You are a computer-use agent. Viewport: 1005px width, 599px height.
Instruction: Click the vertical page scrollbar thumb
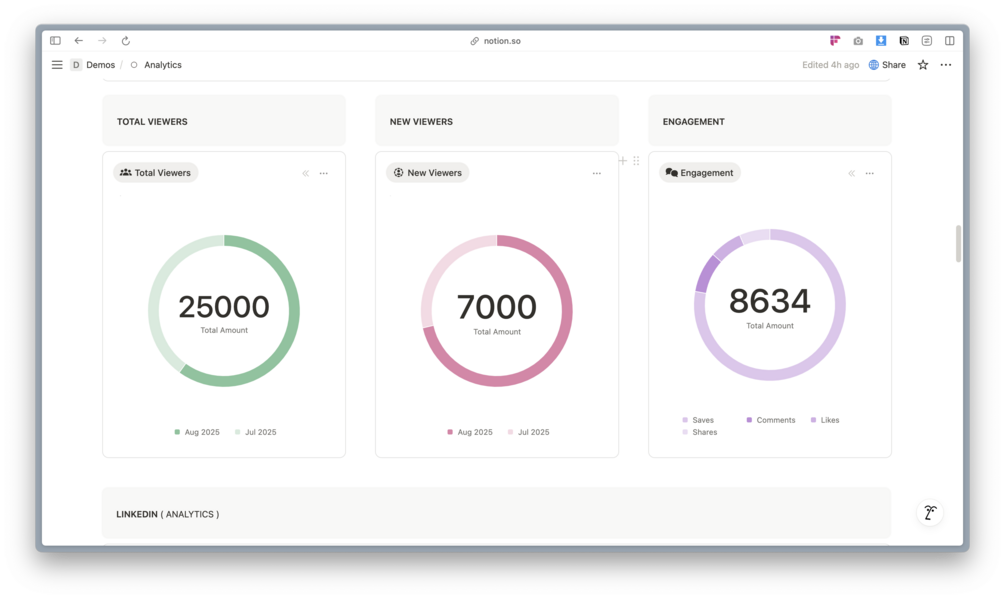pos(958,243)
